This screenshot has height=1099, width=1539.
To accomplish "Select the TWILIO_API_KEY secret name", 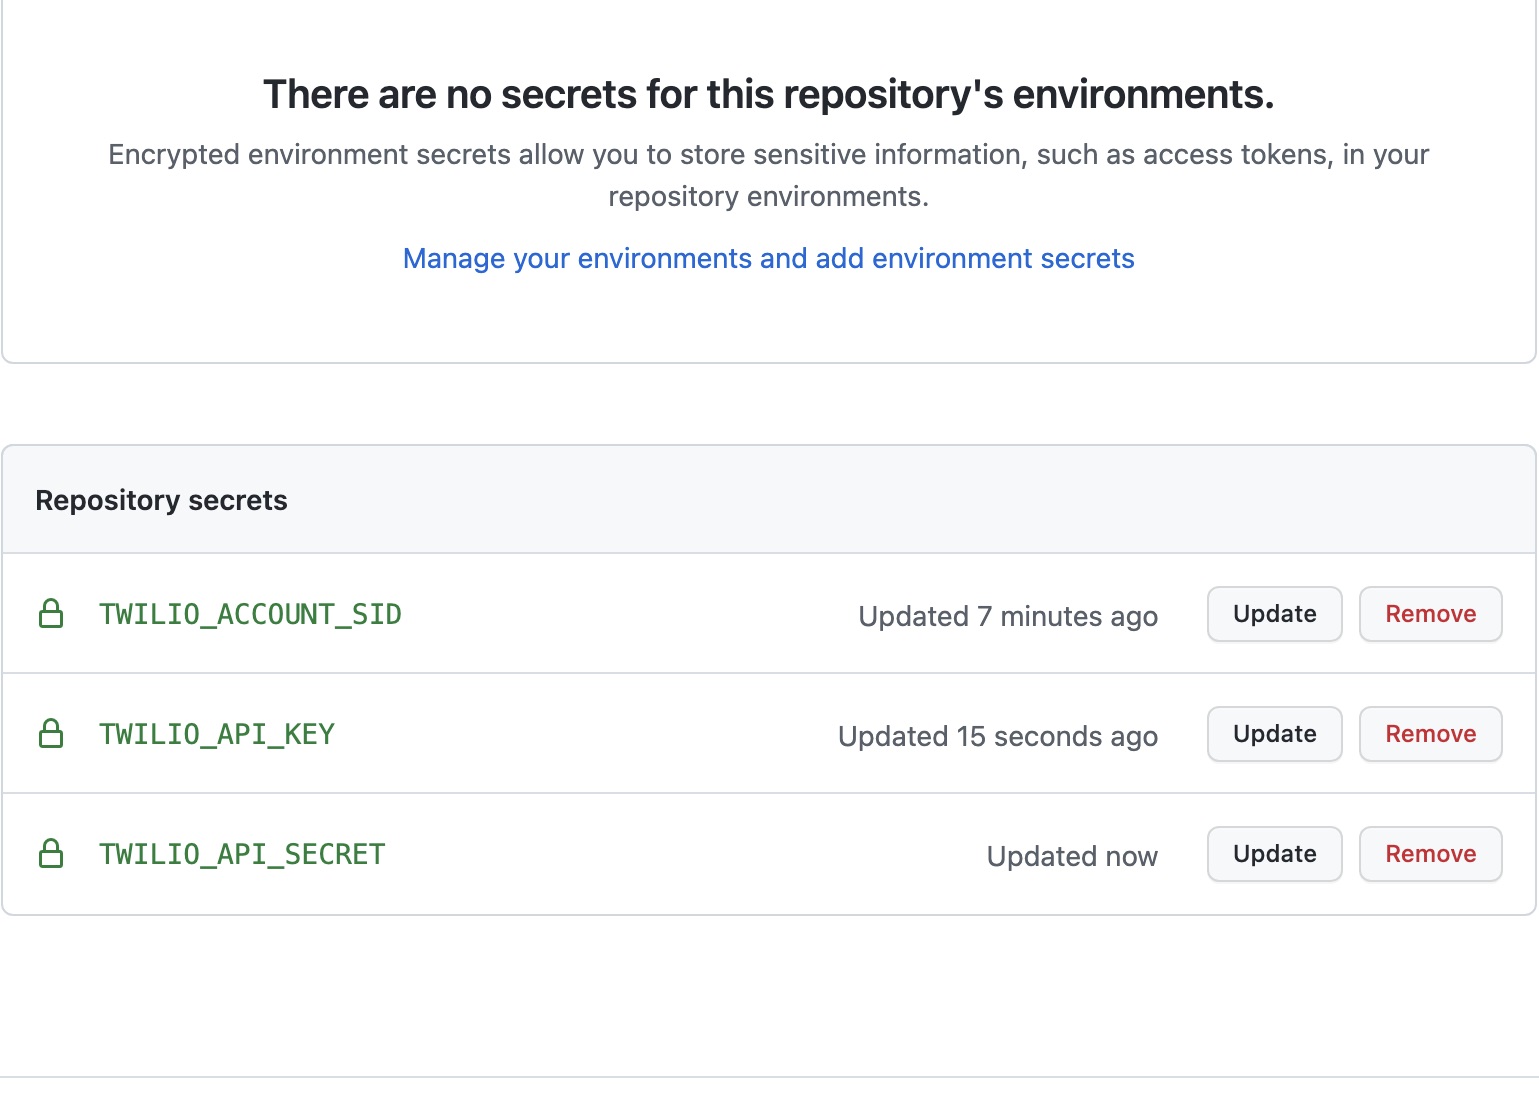I will (x=217, y=734).
